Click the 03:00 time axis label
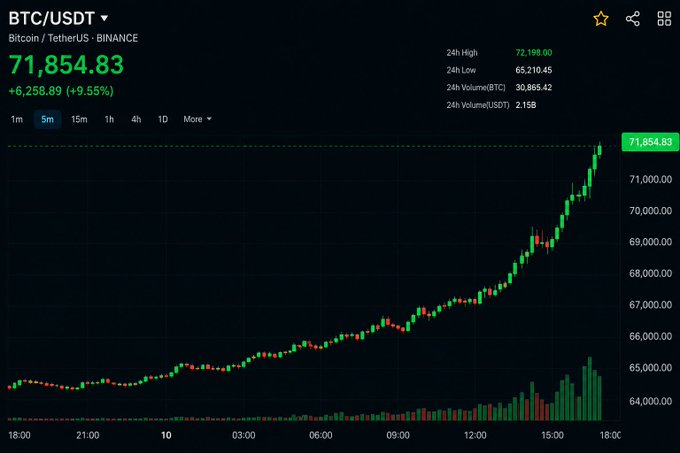This screenshot has width=680, height=453. (x=243, y=435)
